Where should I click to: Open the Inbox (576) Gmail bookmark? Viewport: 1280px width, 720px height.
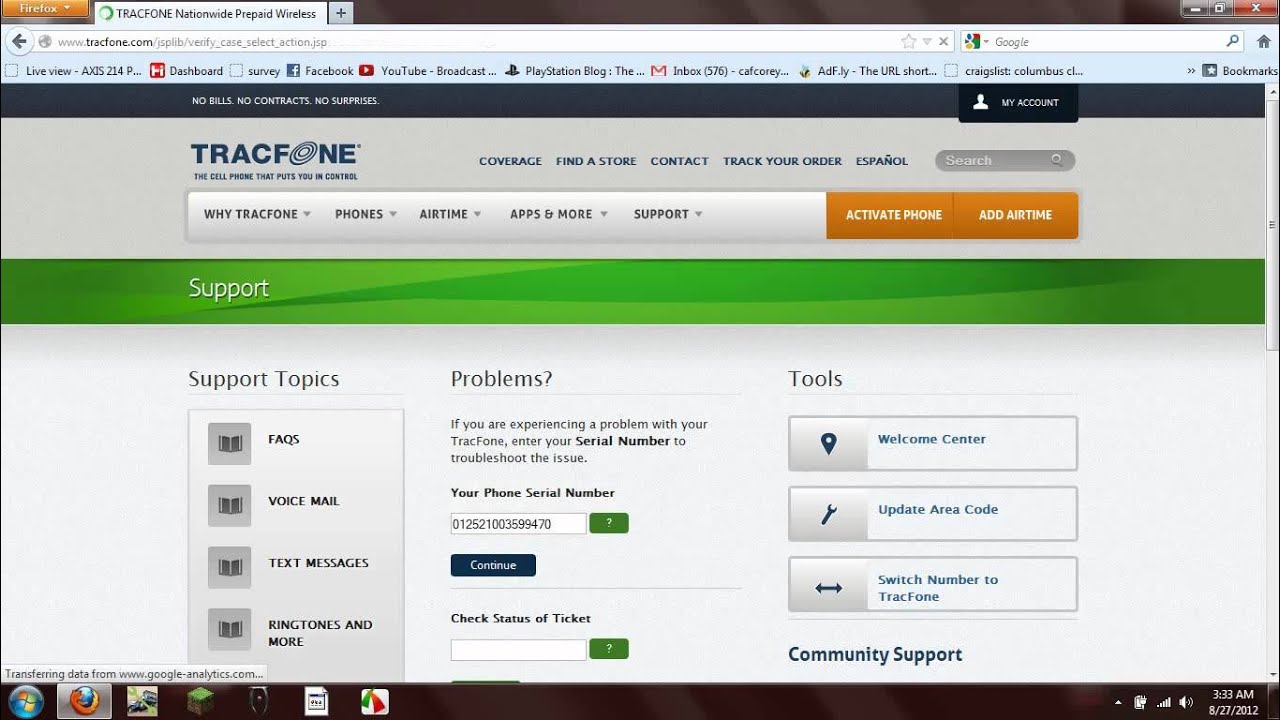click(720, 71)
